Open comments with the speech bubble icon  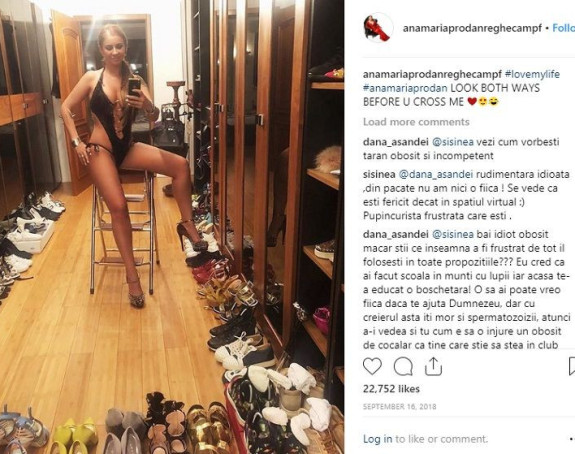[403, 366]
